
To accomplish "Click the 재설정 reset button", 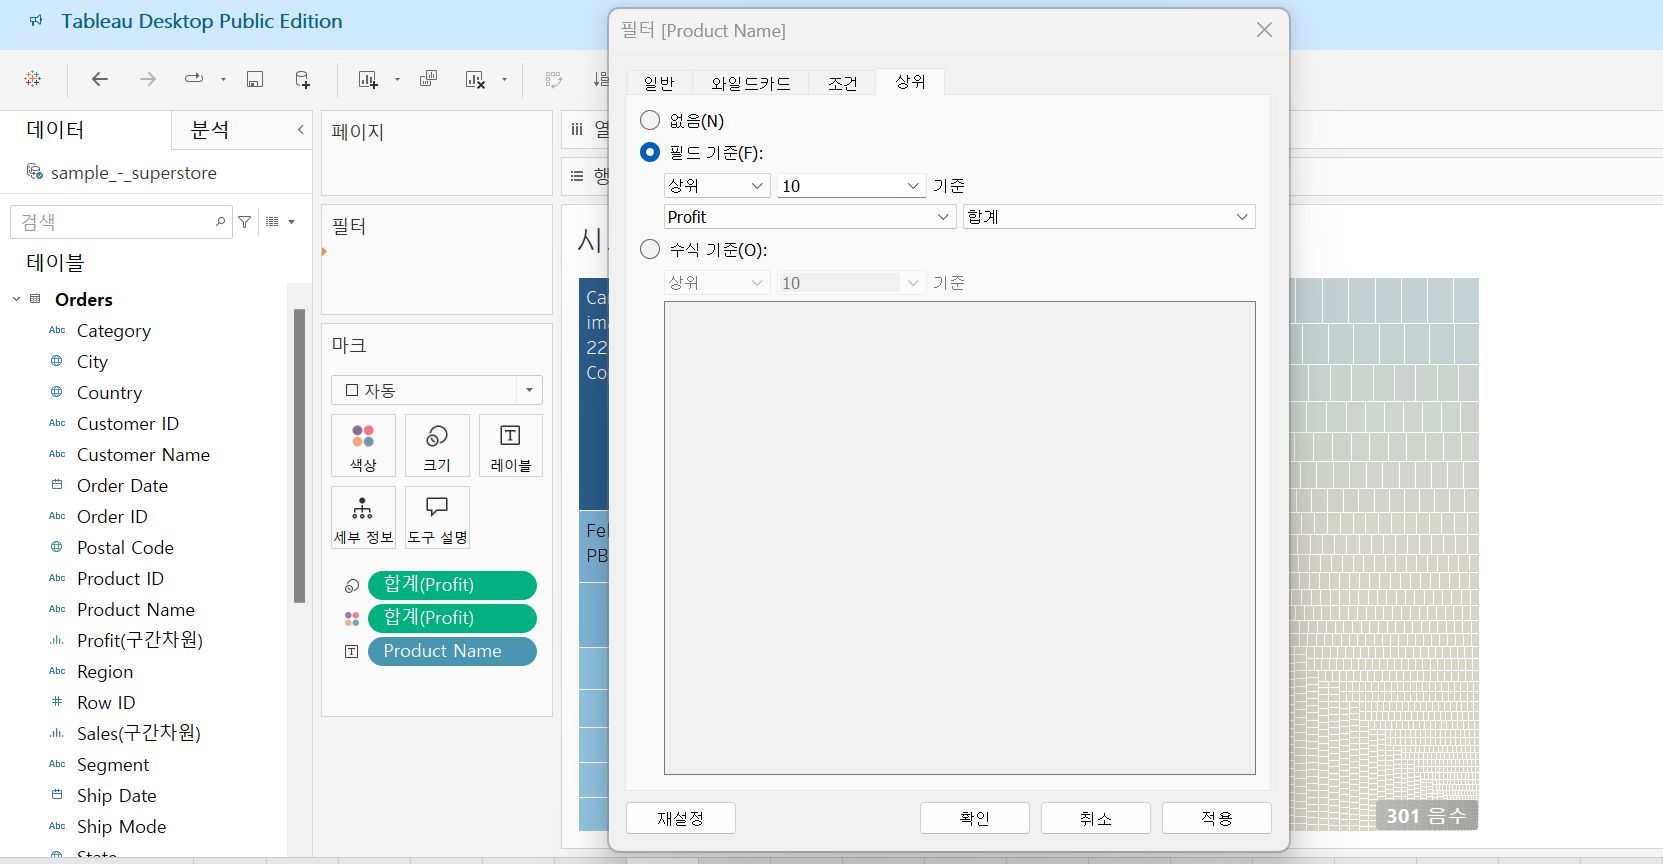I will [x=681, y=818].
